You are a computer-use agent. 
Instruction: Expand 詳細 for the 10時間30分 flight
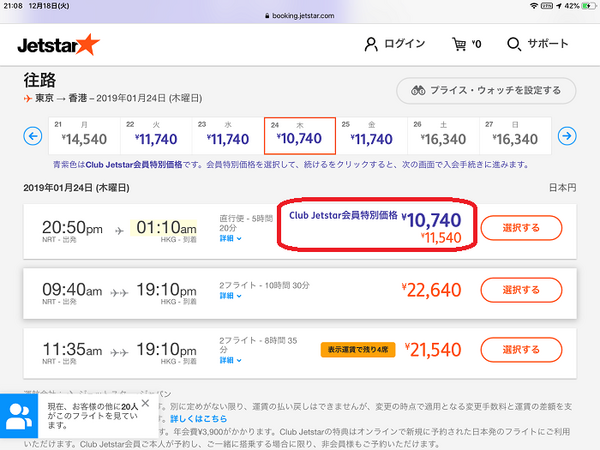click(230, 296)
